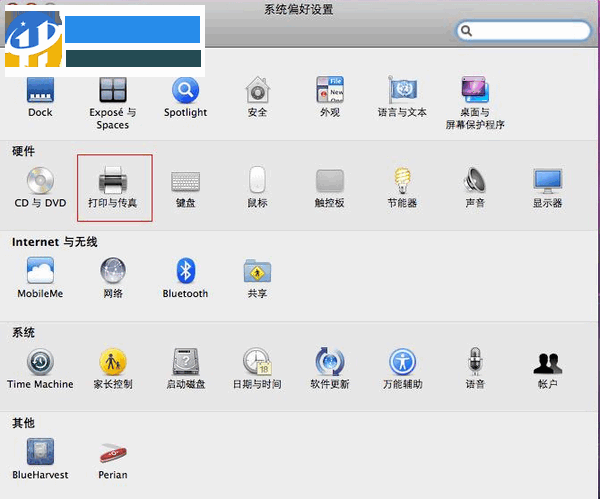Click the search magnifier icon
The width and height of the screenshot is (600, 499).
466,31
